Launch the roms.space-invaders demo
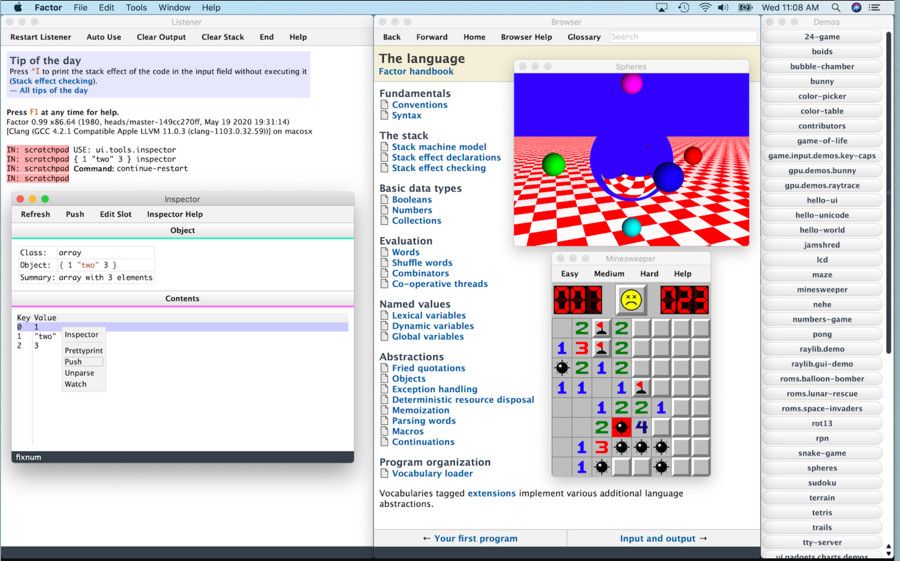 pyautogui.click(x=822, y=409)
